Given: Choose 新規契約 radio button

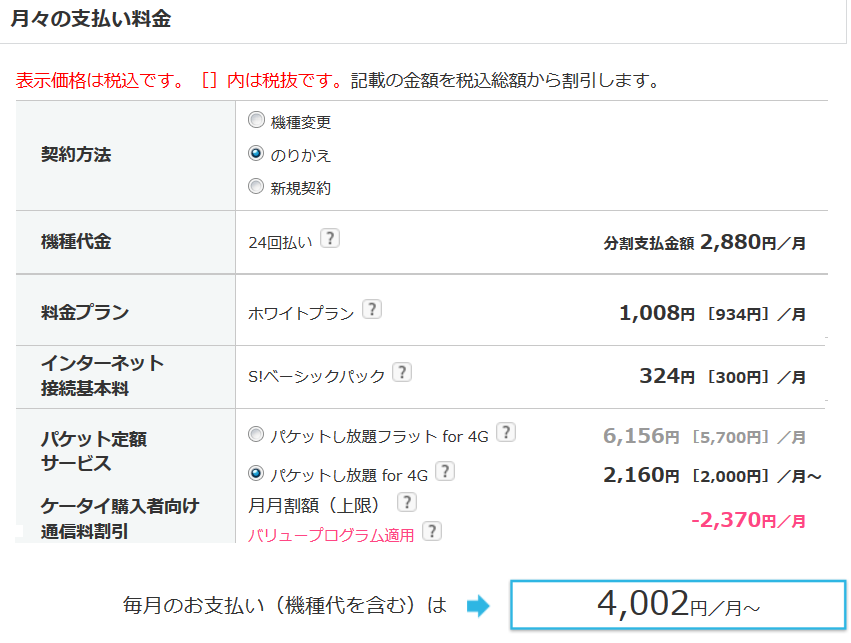Looking at the screenshot, I should click(256, 186).
